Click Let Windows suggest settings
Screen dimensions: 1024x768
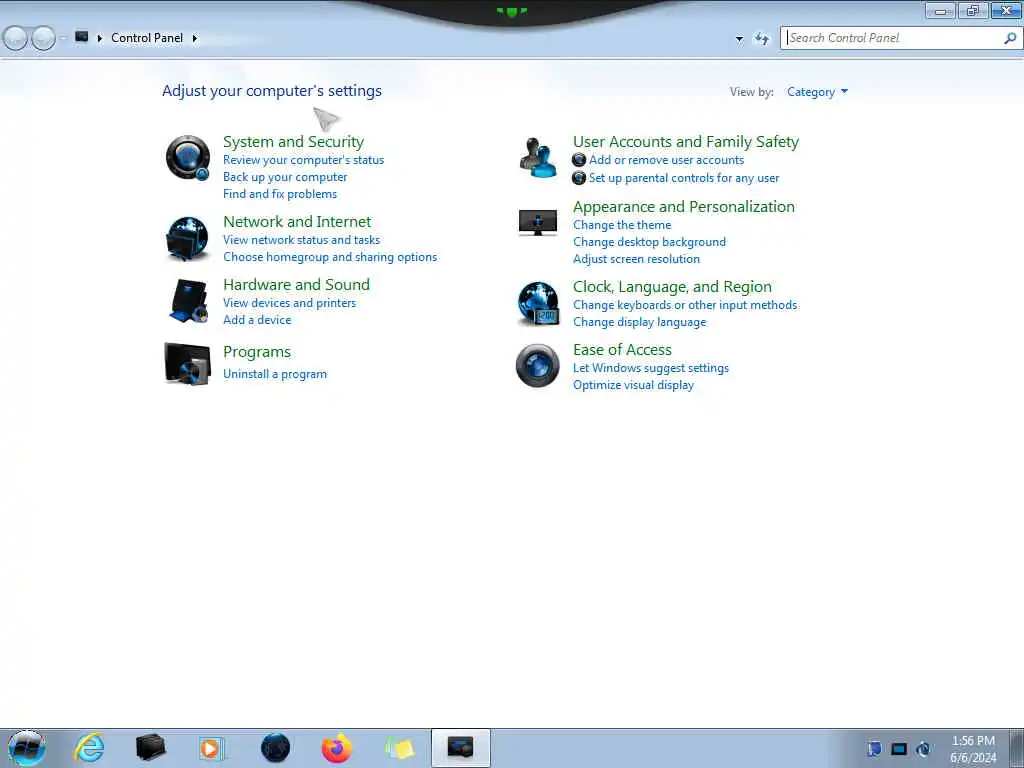pyautogui.click(x=650, y=368)
